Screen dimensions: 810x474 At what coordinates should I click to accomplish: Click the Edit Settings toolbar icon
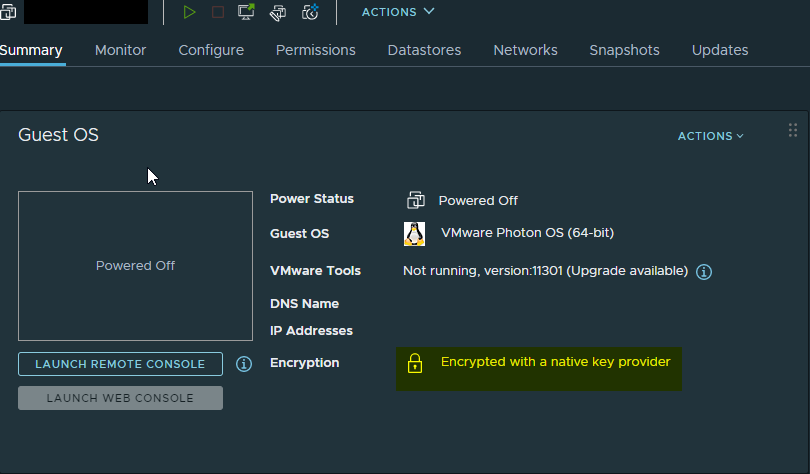click(278, 12)
